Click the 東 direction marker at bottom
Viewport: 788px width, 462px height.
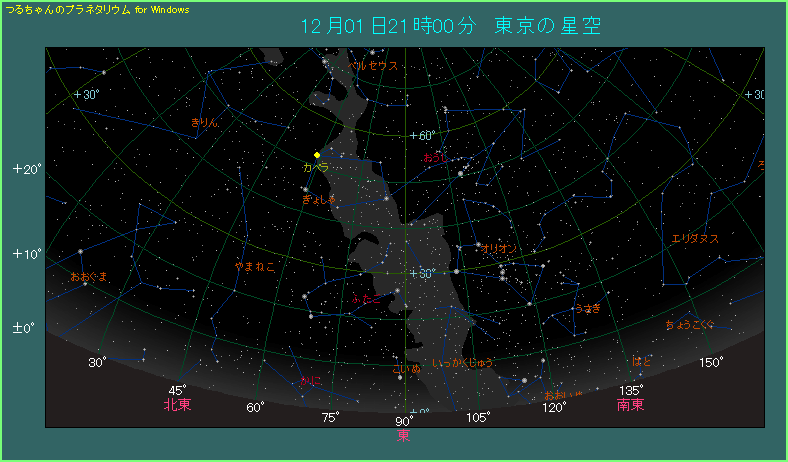pos(403,434)
